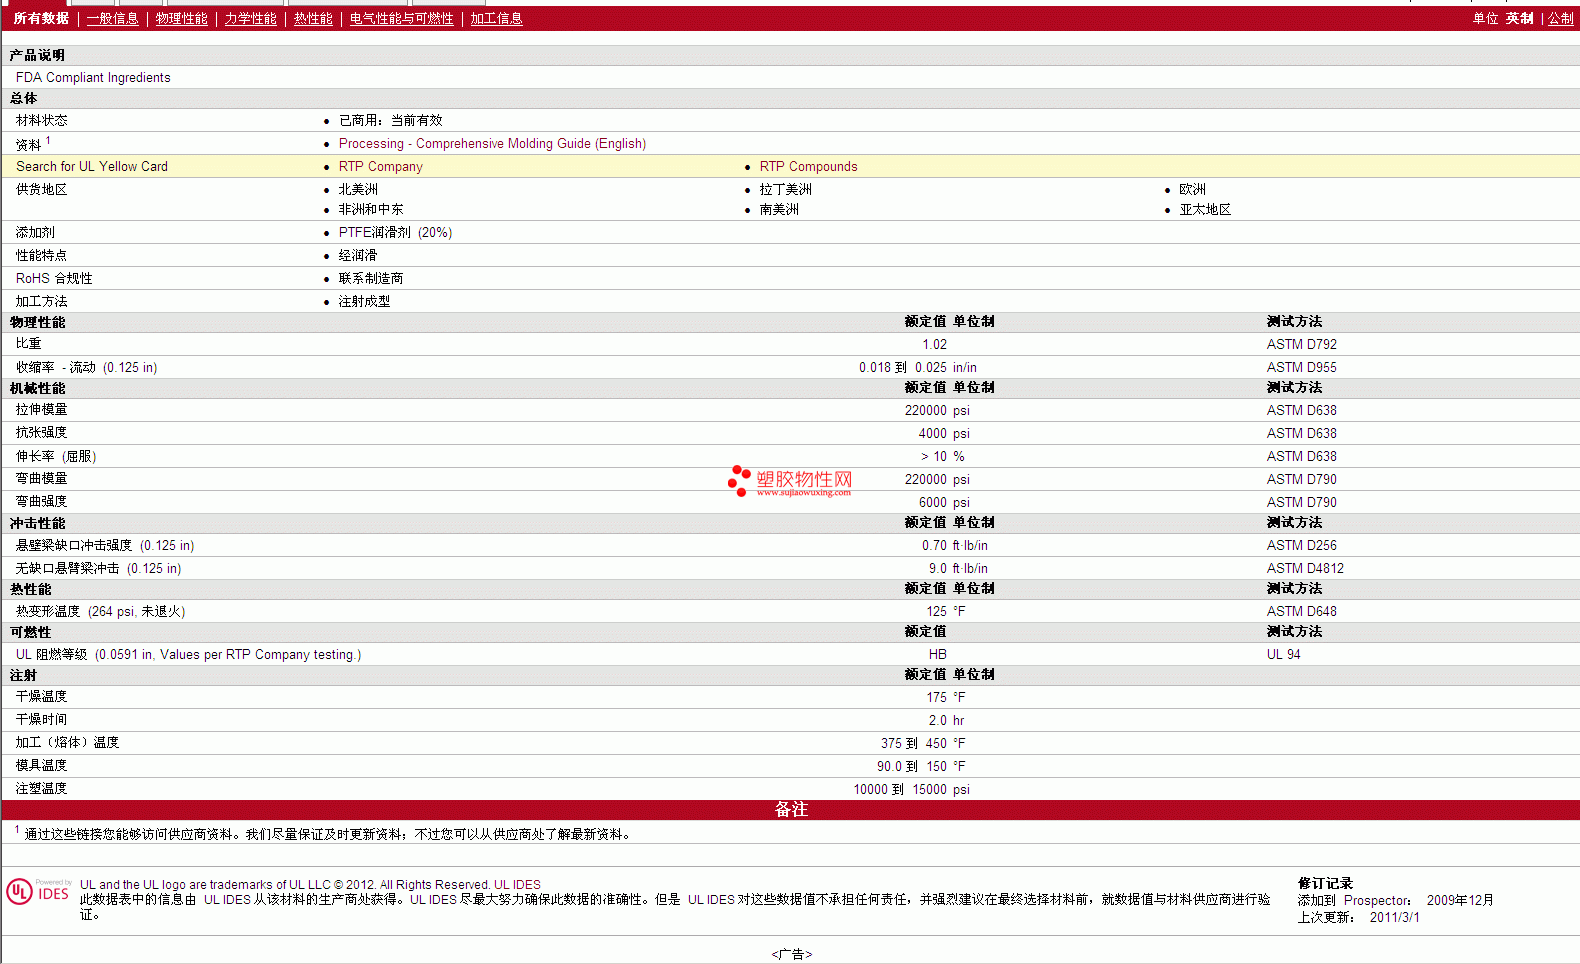Click the RTP Compounds link
The image size is (1580, 964).
pos(808,167)
